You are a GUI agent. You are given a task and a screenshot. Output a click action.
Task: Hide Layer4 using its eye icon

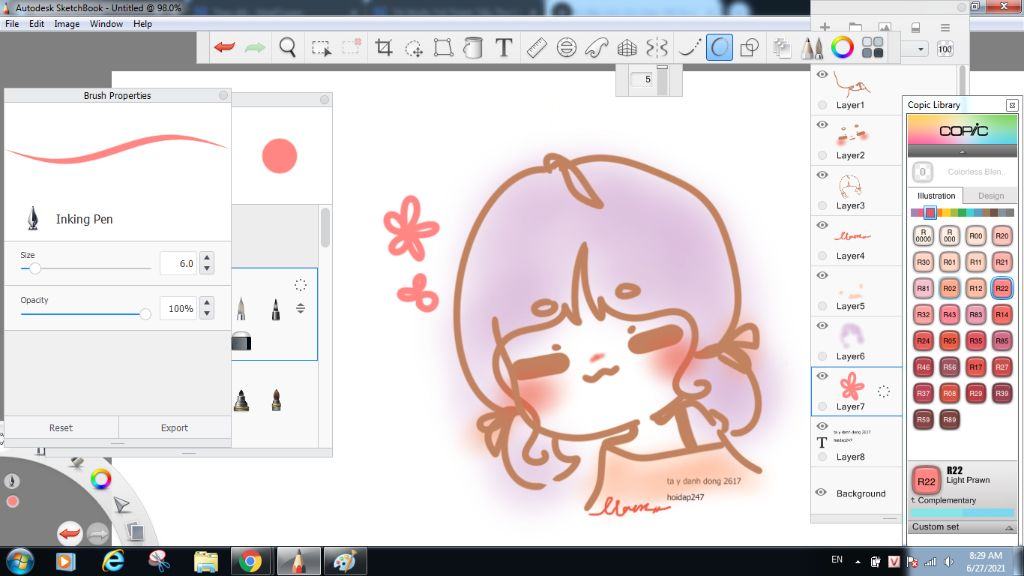coord(822,225)
